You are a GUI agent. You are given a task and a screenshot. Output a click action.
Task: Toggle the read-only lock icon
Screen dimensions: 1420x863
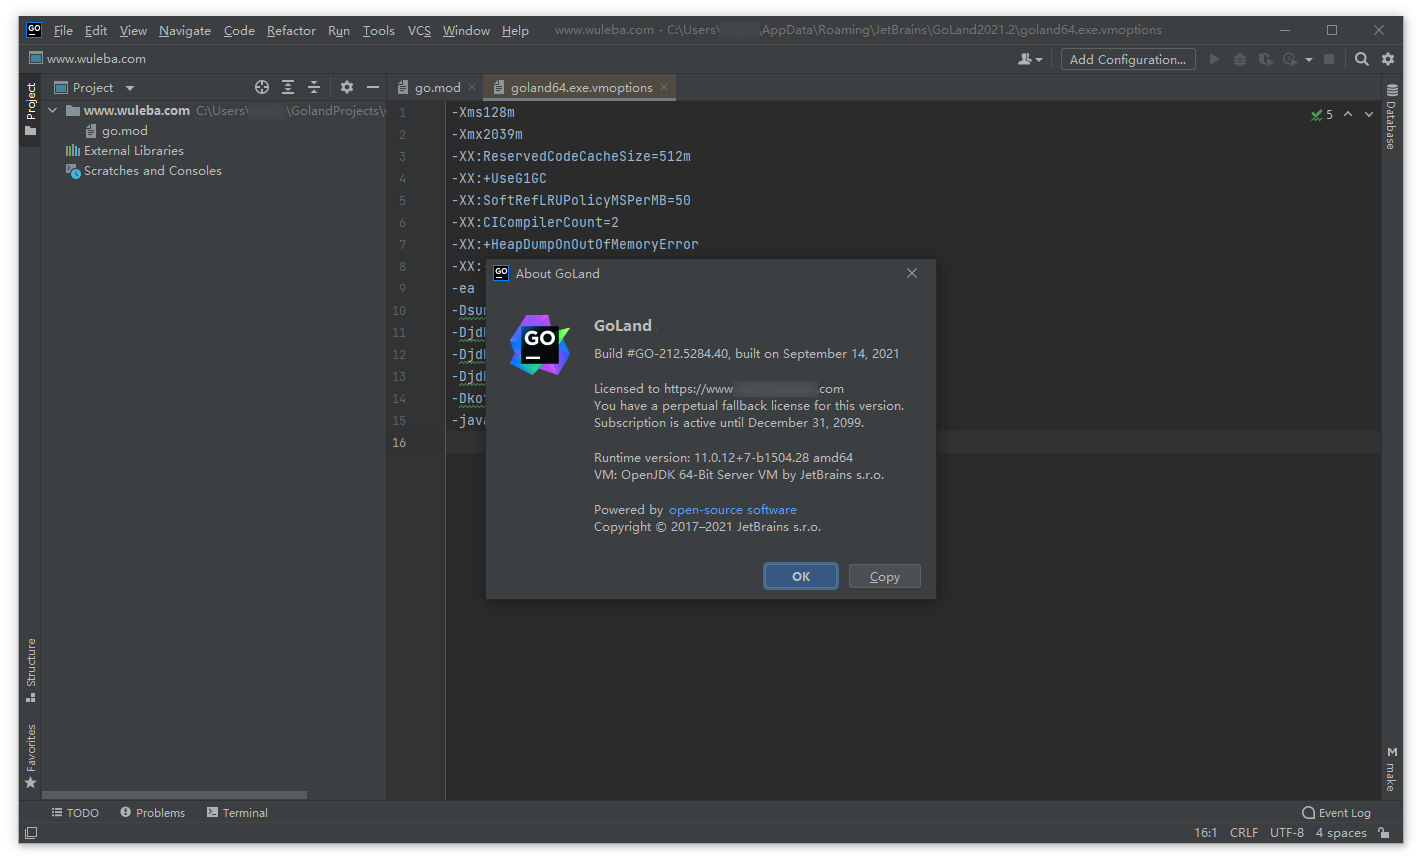click(1384, 833)
